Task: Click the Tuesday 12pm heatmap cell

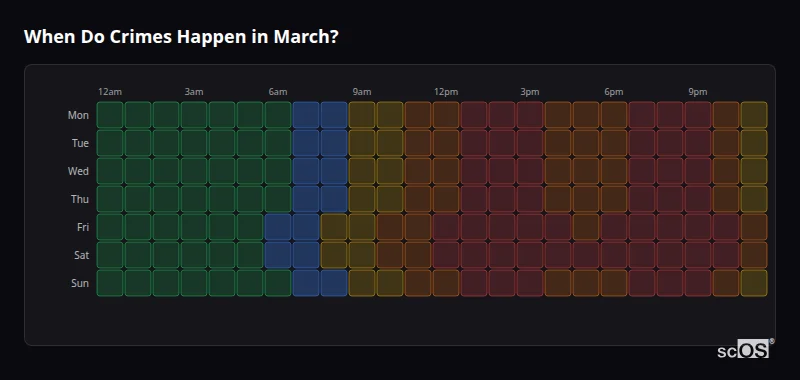Action: pos(446,143)
